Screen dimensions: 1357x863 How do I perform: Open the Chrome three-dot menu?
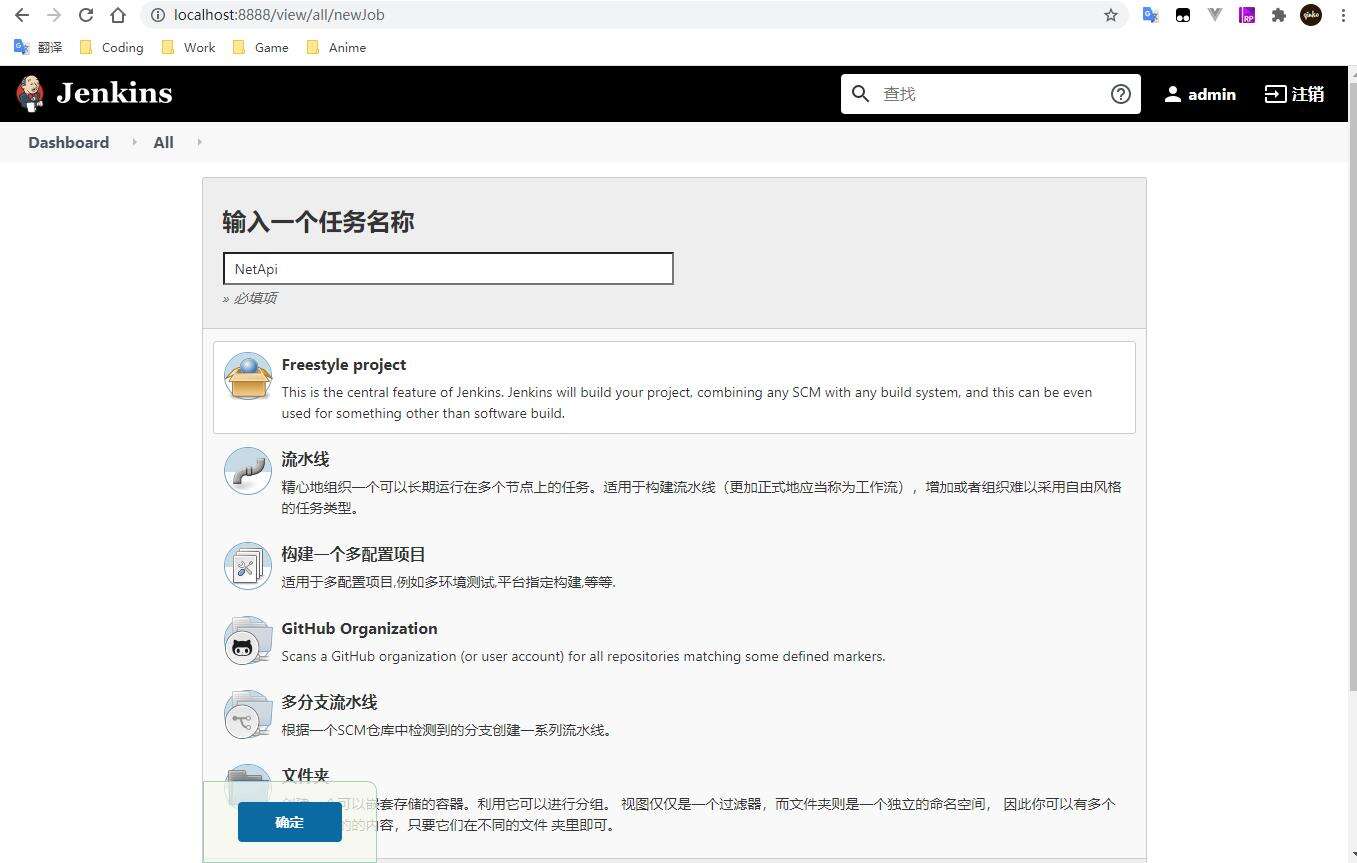click(1343, 15)
